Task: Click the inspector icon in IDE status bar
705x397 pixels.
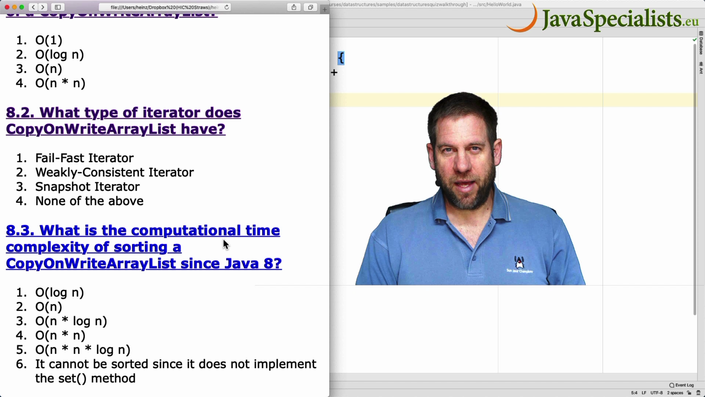Action: click(x=698, y=393)
